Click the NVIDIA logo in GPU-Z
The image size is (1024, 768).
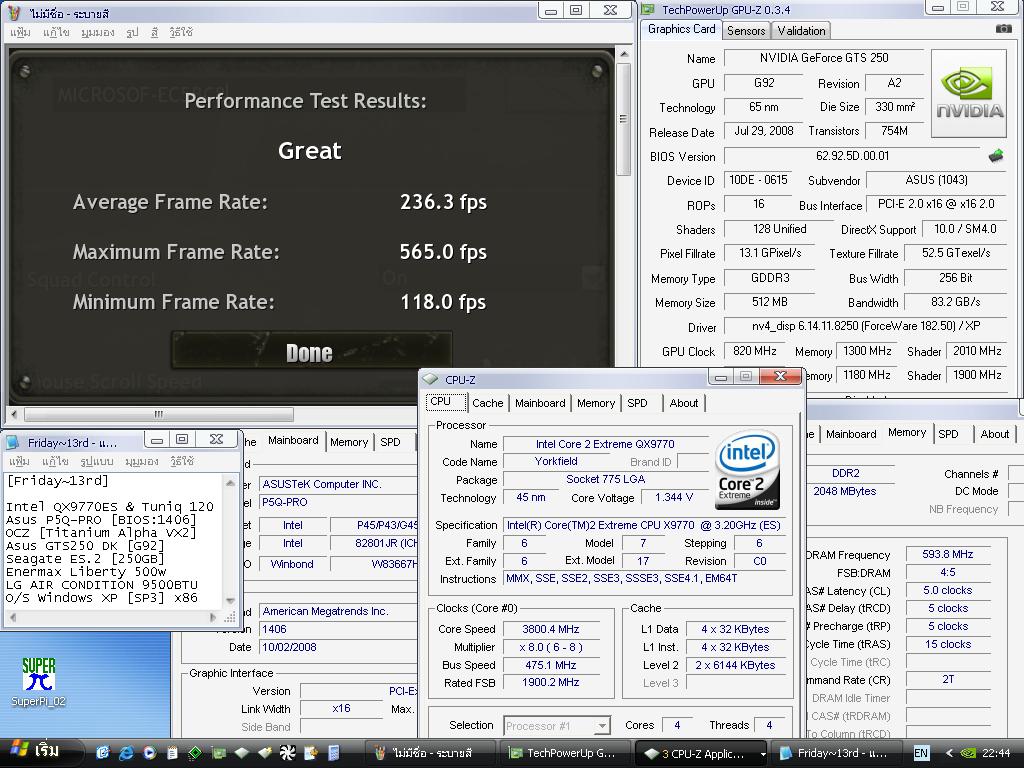pos(970,93)
